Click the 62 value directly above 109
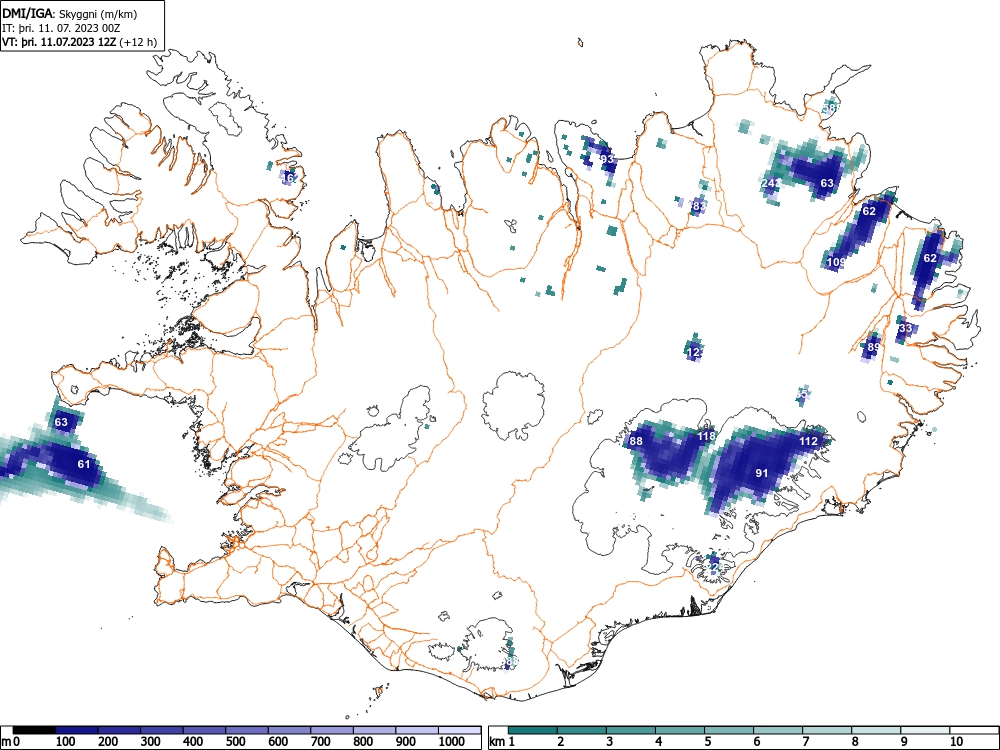Viewport: 1000px width, 750px height. click(x=869, y=211)
